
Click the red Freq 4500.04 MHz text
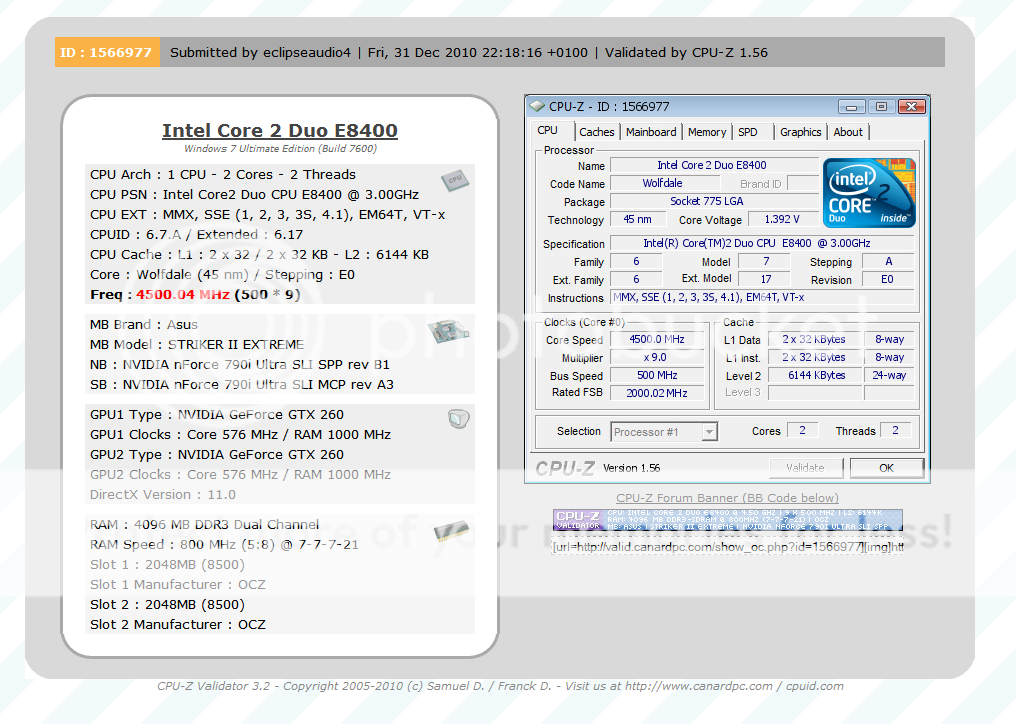[x=183, y=295]
